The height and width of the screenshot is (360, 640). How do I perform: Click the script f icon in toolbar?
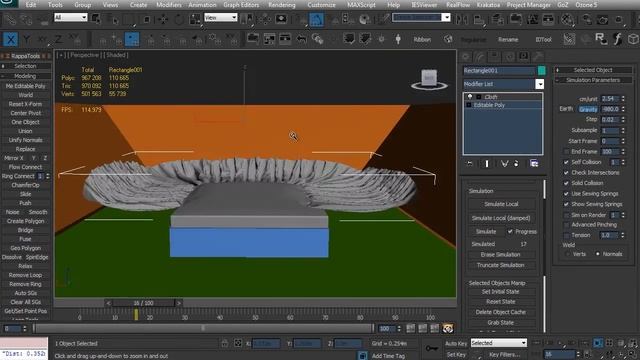618,39
